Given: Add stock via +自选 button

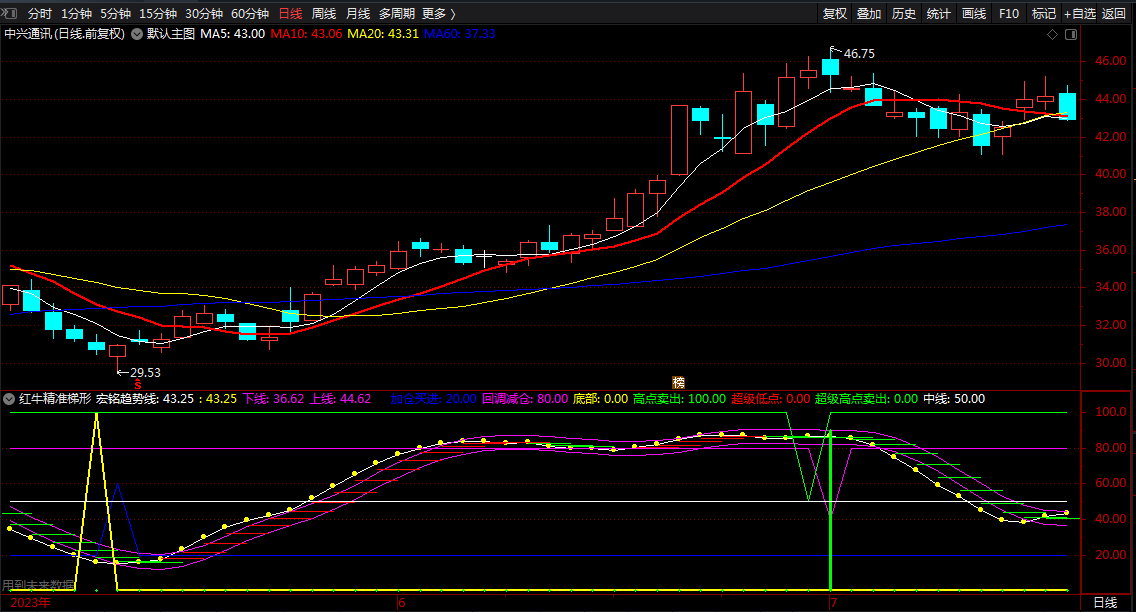Looking at the screenshot, I should click(x=1079, y=14).
